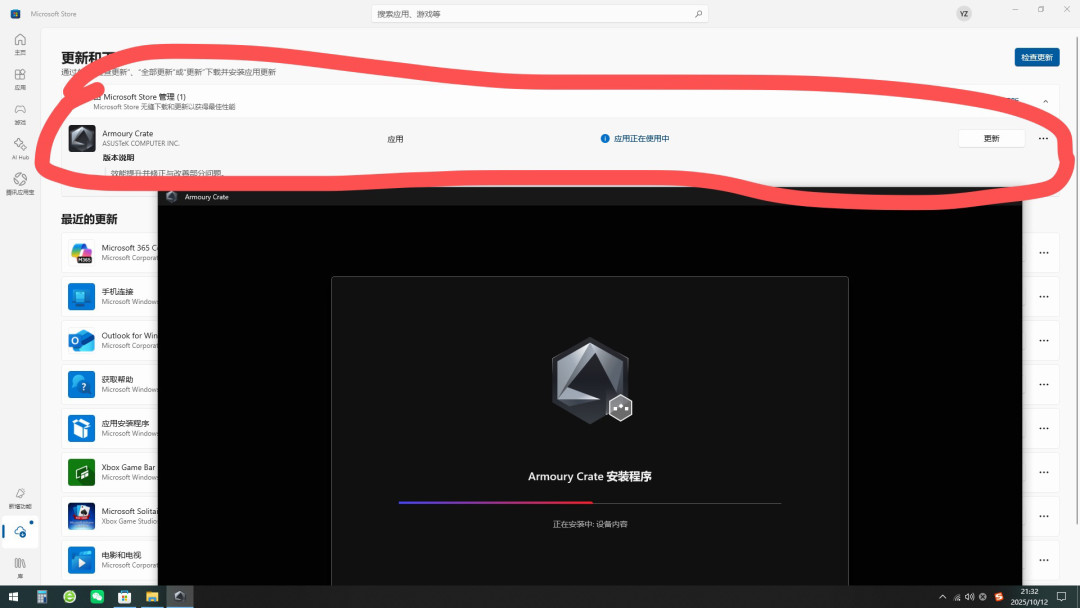Click the Armoury Crate installer progress bar
Image resolution: width=1080 pixels, height=608 pixels.
pos(590,503)
